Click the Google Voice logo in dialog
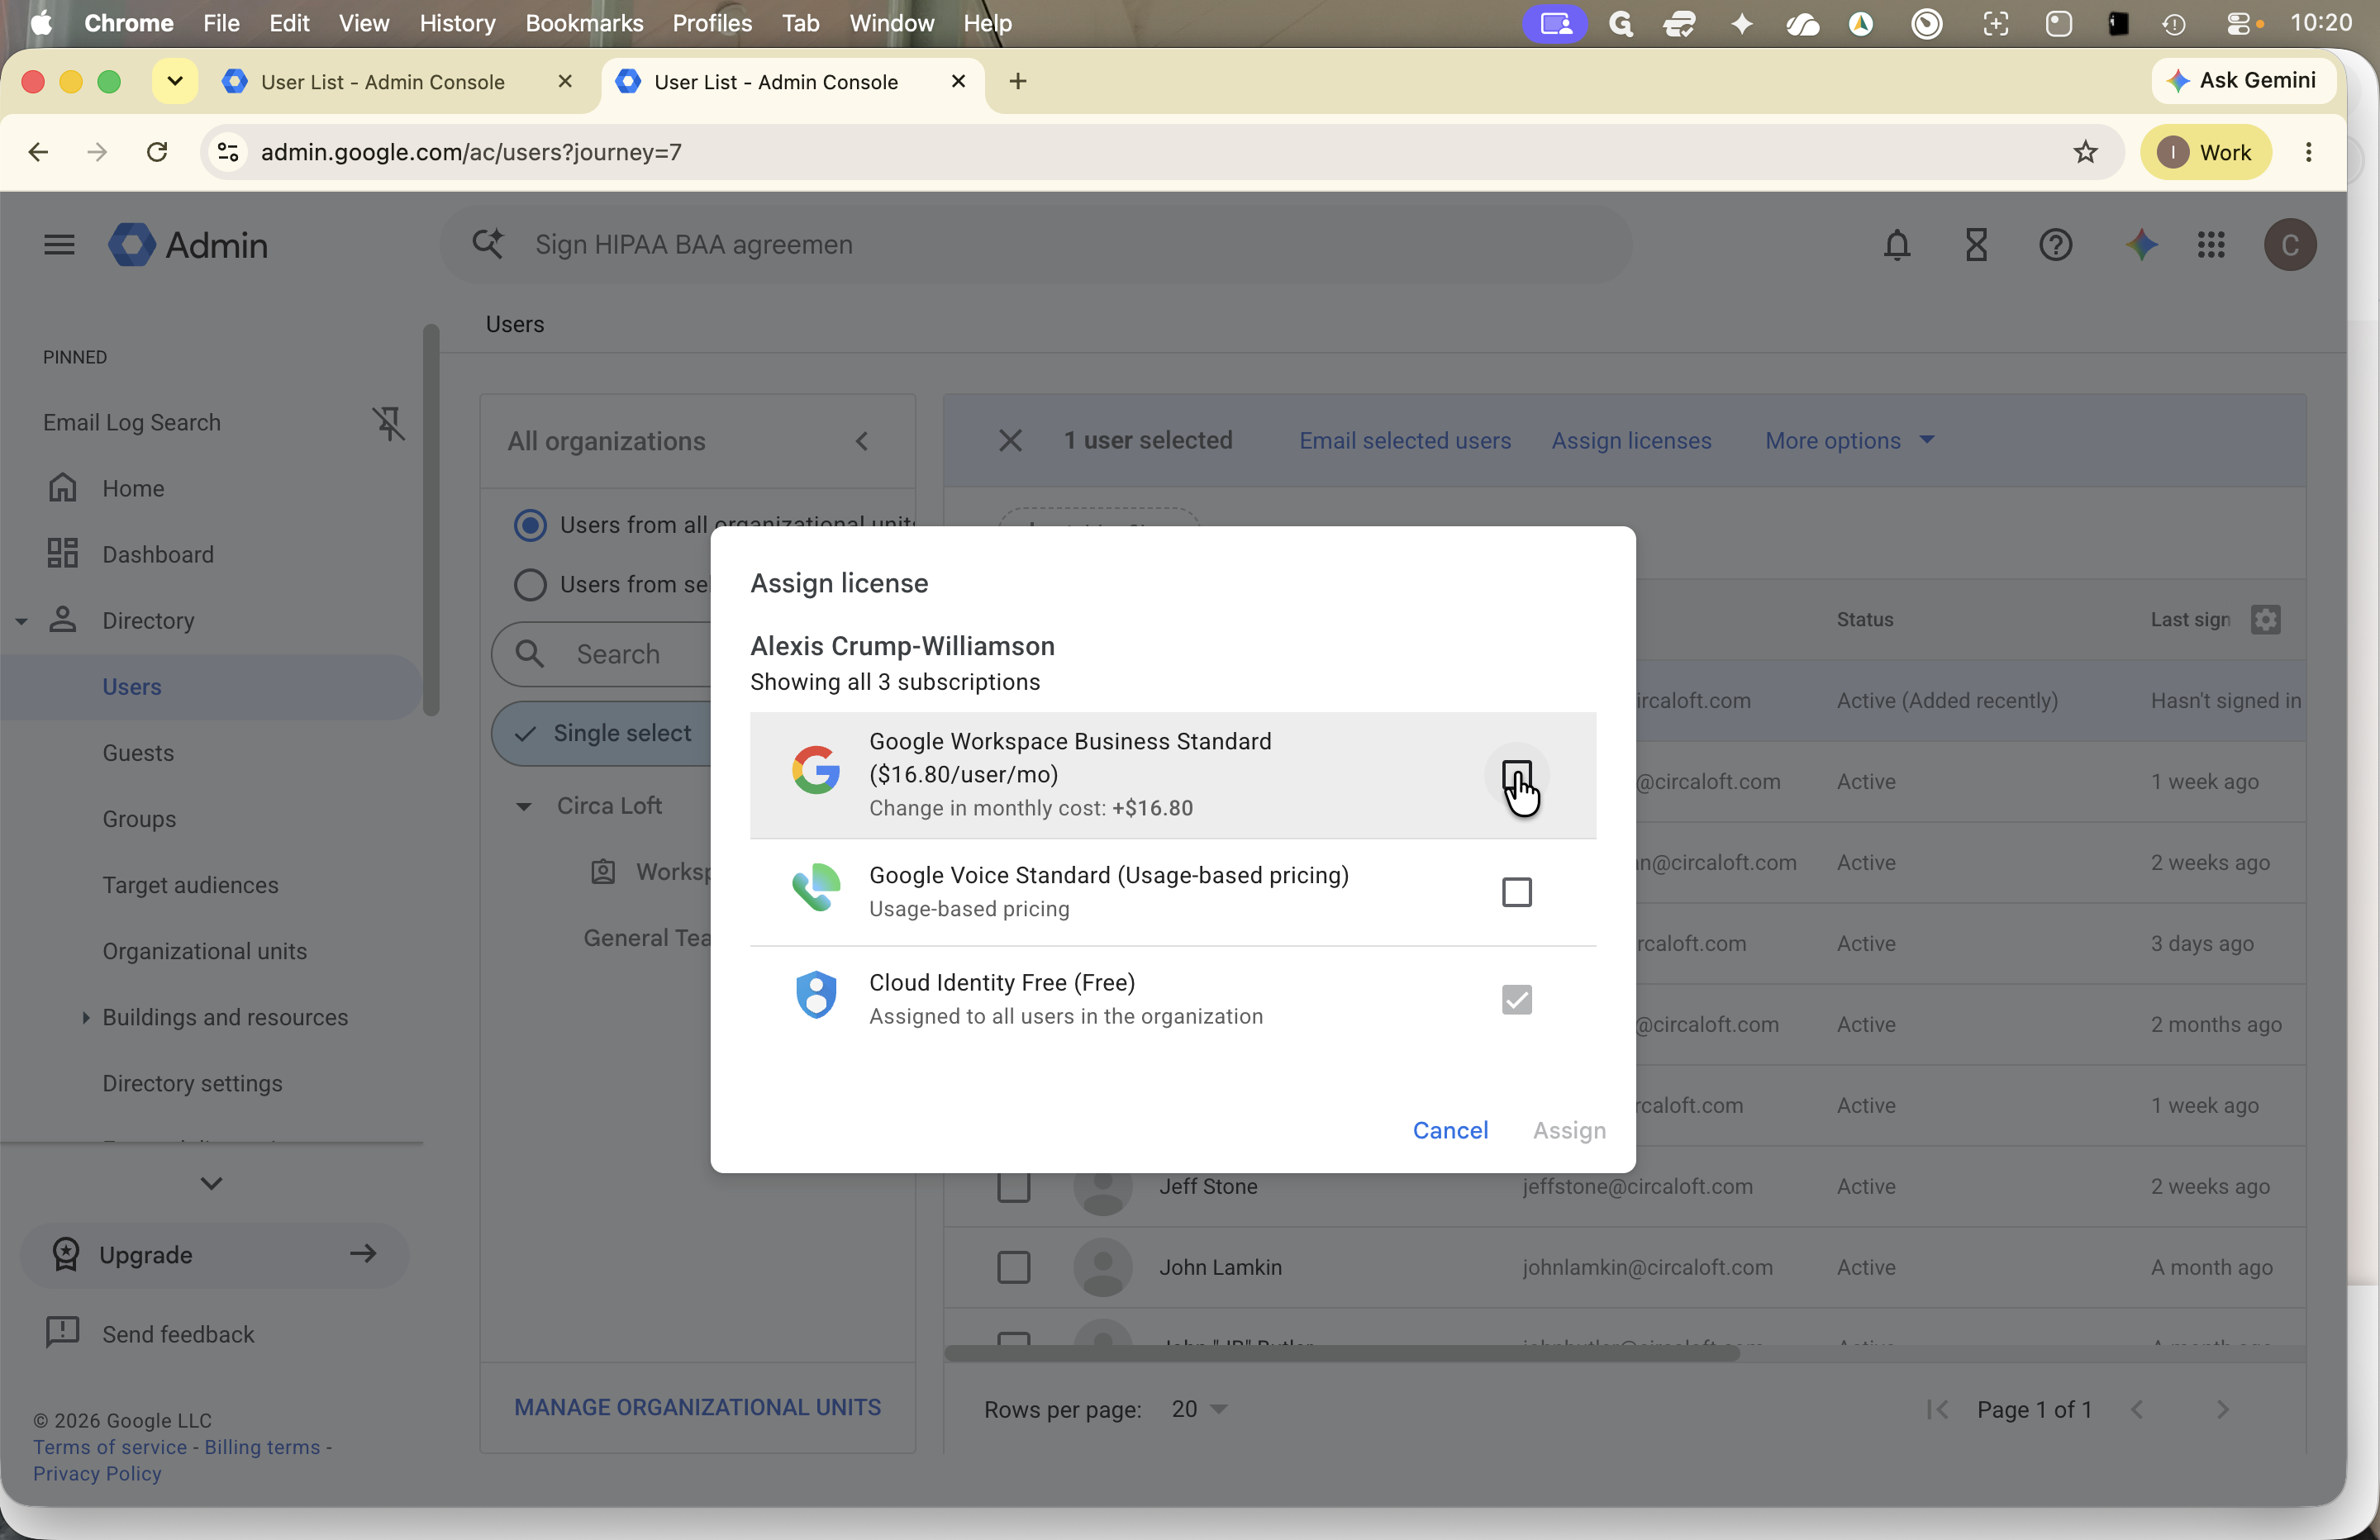Viewport: 2380px width, 1540px height. click(816, 888)
